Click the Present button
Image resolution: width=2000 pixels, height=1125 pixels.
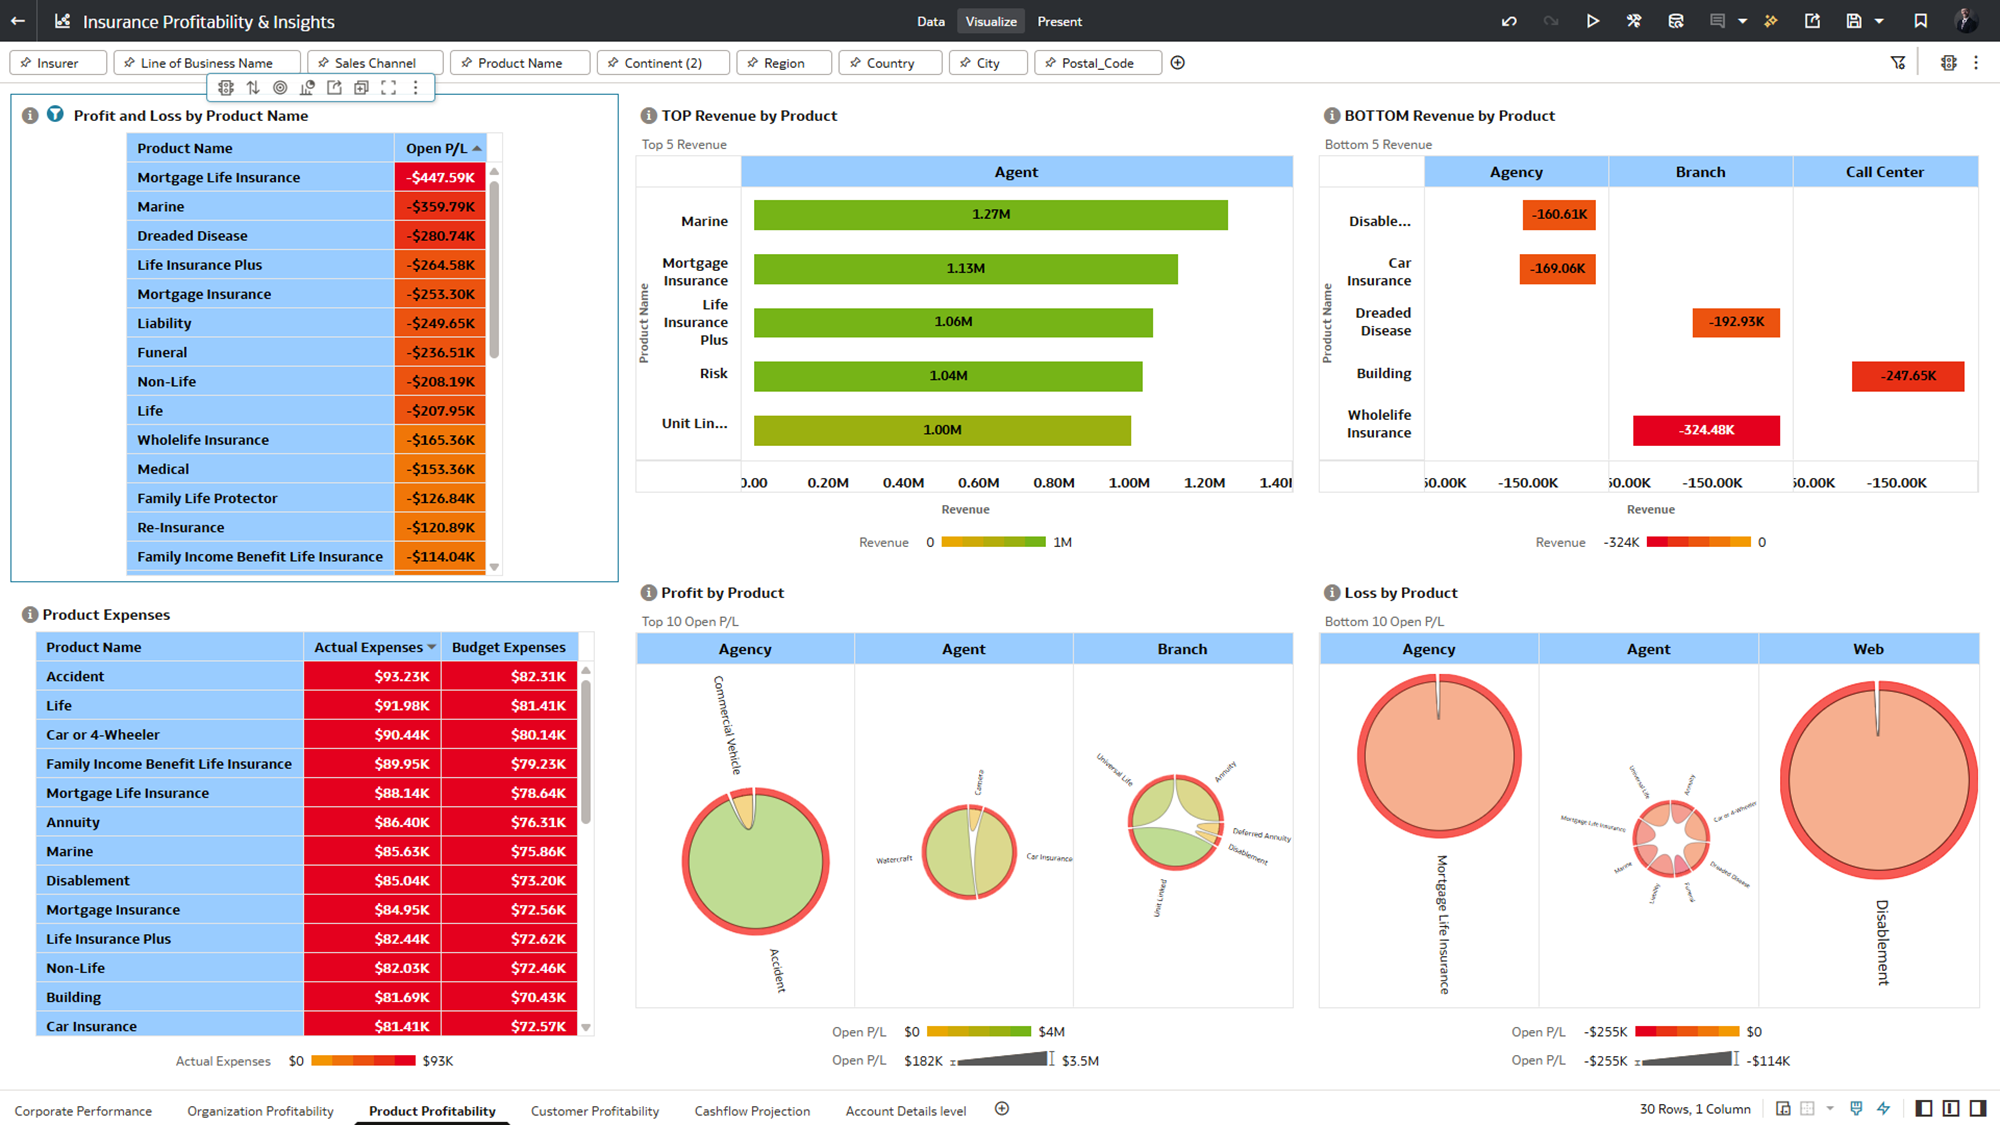click(1059, 21)
